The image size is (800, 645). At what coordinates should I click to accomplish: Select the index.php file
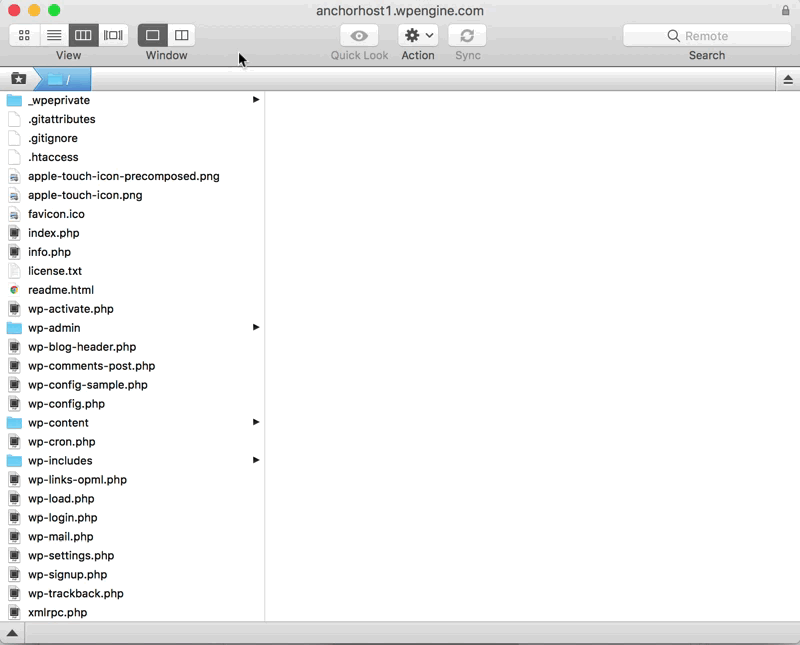coord(132,233)
